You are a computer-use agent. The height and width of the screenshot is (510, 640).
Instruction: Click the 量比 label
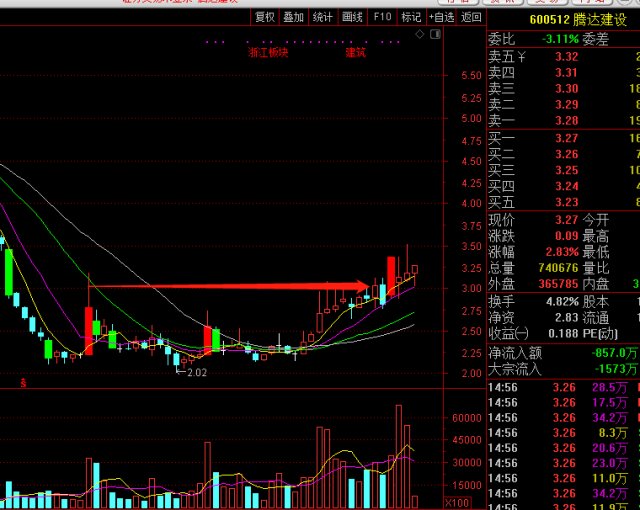596,268
